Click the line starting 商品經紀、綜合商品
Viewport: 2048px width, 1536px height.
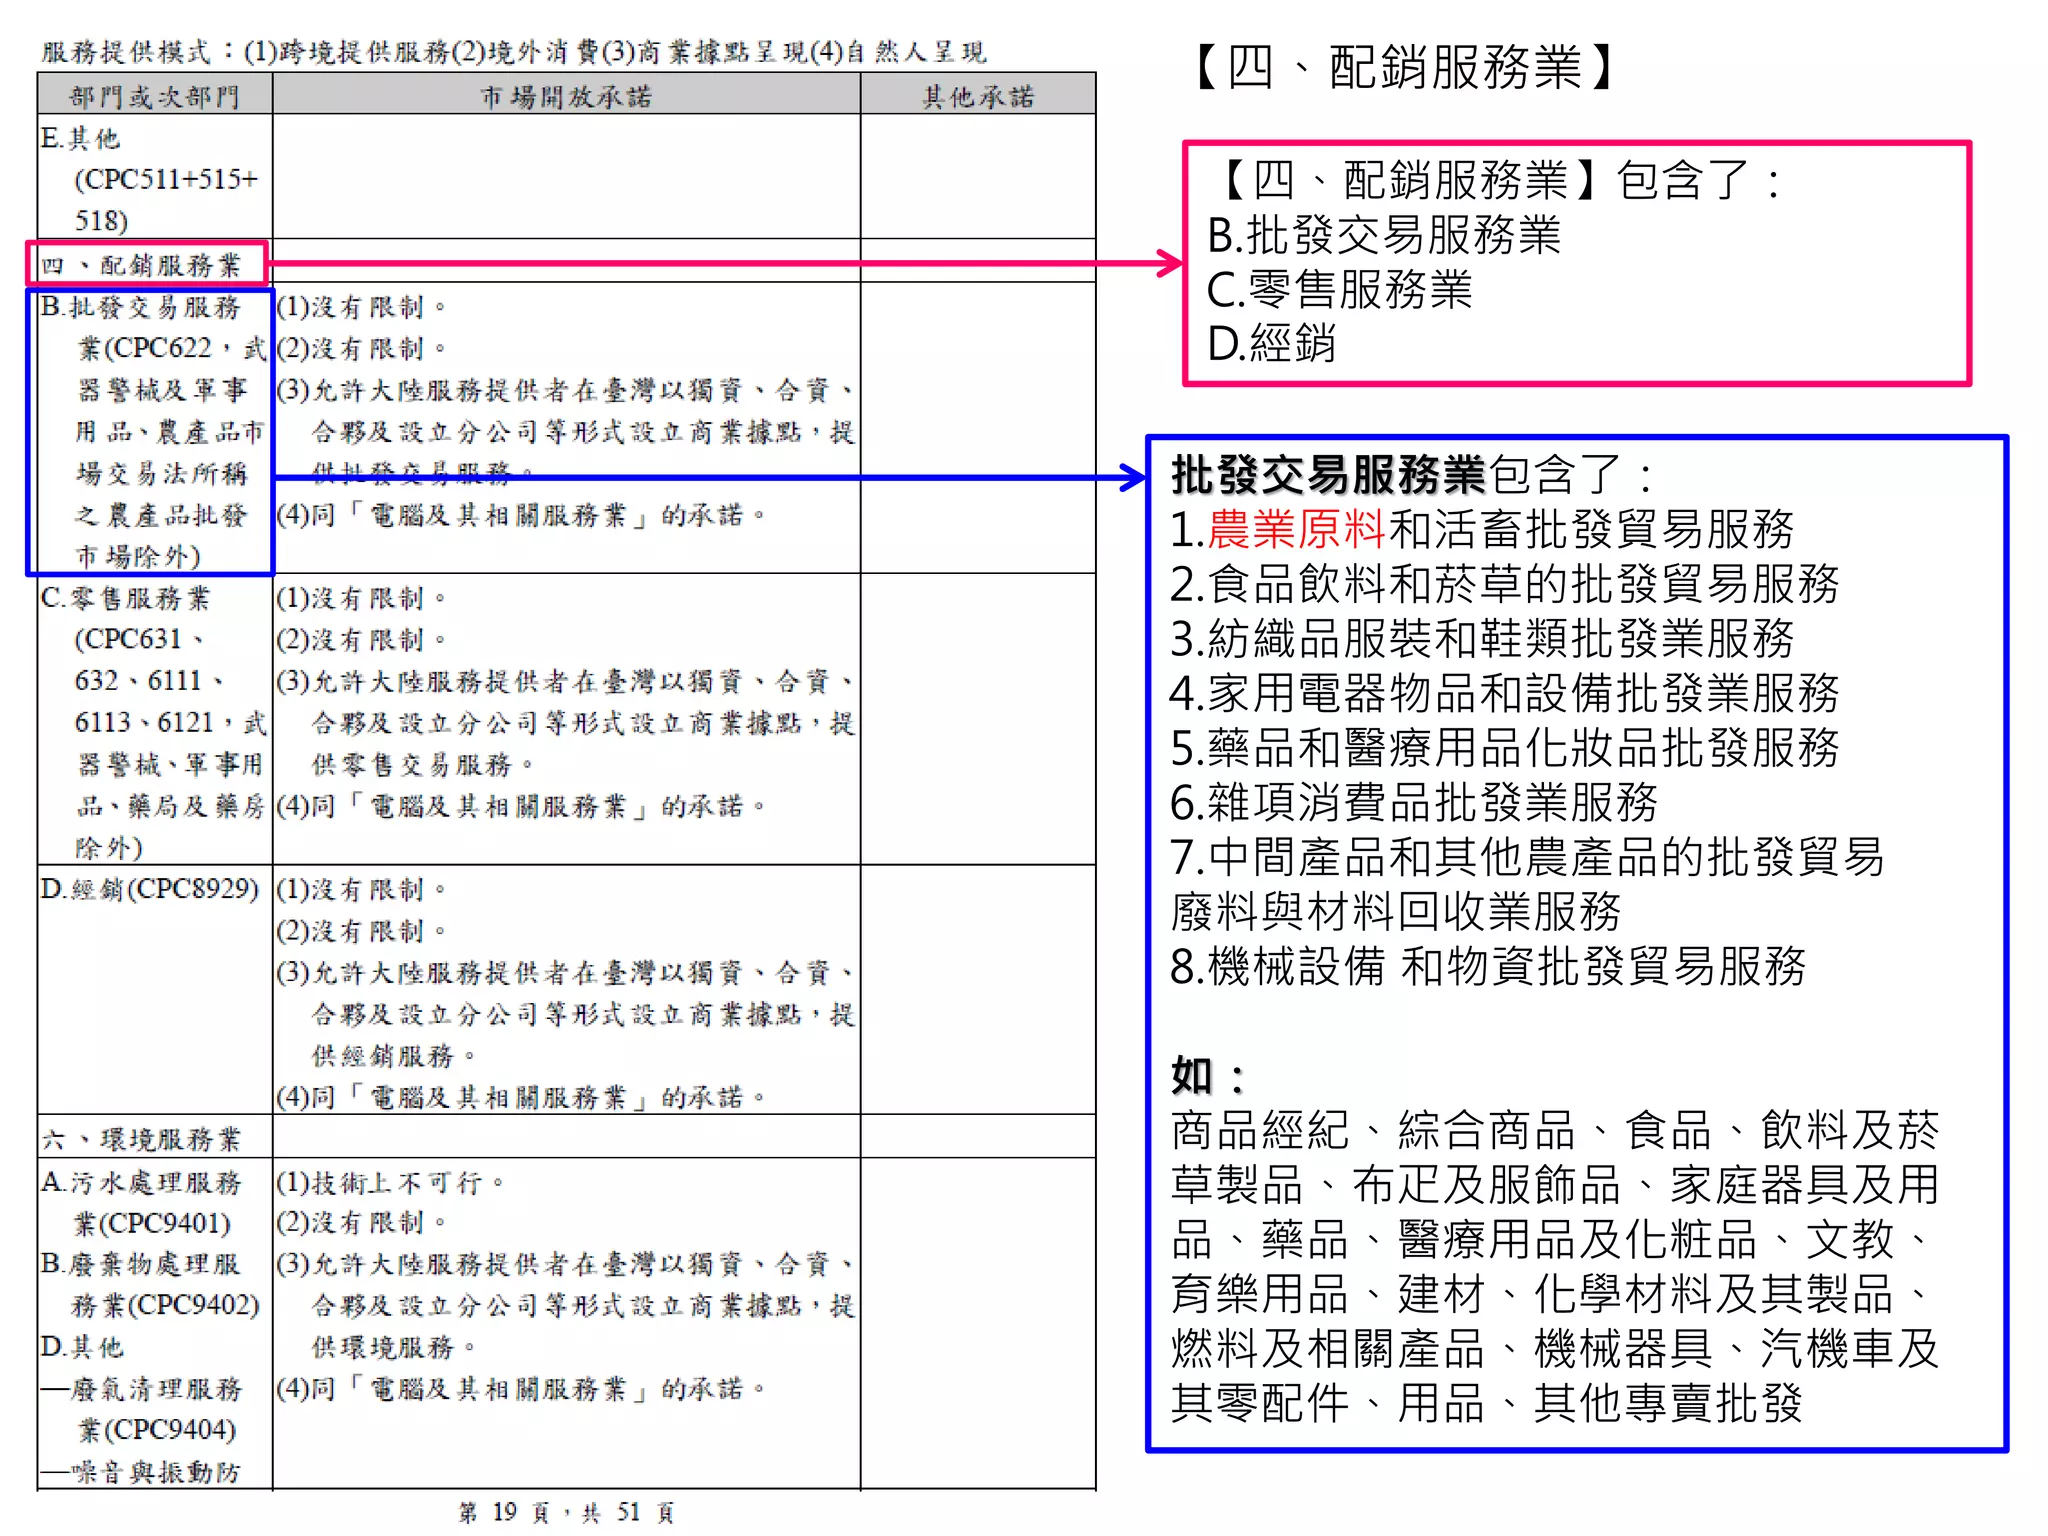pyautogui.click(x=1555, y=1130)
